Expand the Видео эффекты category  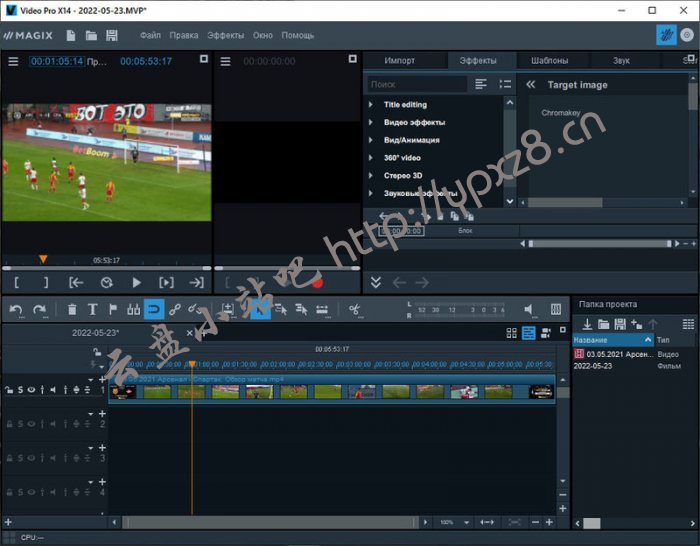(370, 122)
